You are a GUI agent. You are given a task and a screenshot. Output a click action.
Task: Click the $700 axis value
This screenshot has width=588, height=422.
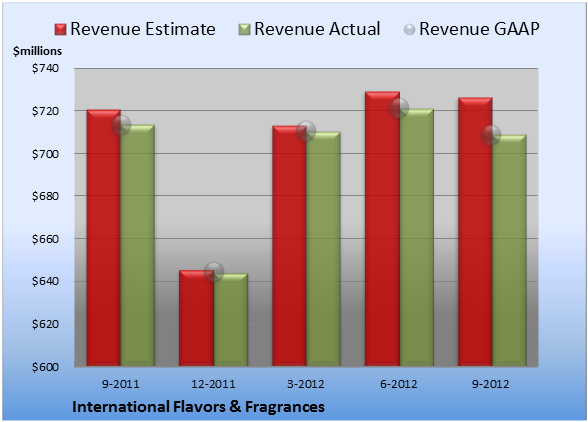[x=45, y=154]
